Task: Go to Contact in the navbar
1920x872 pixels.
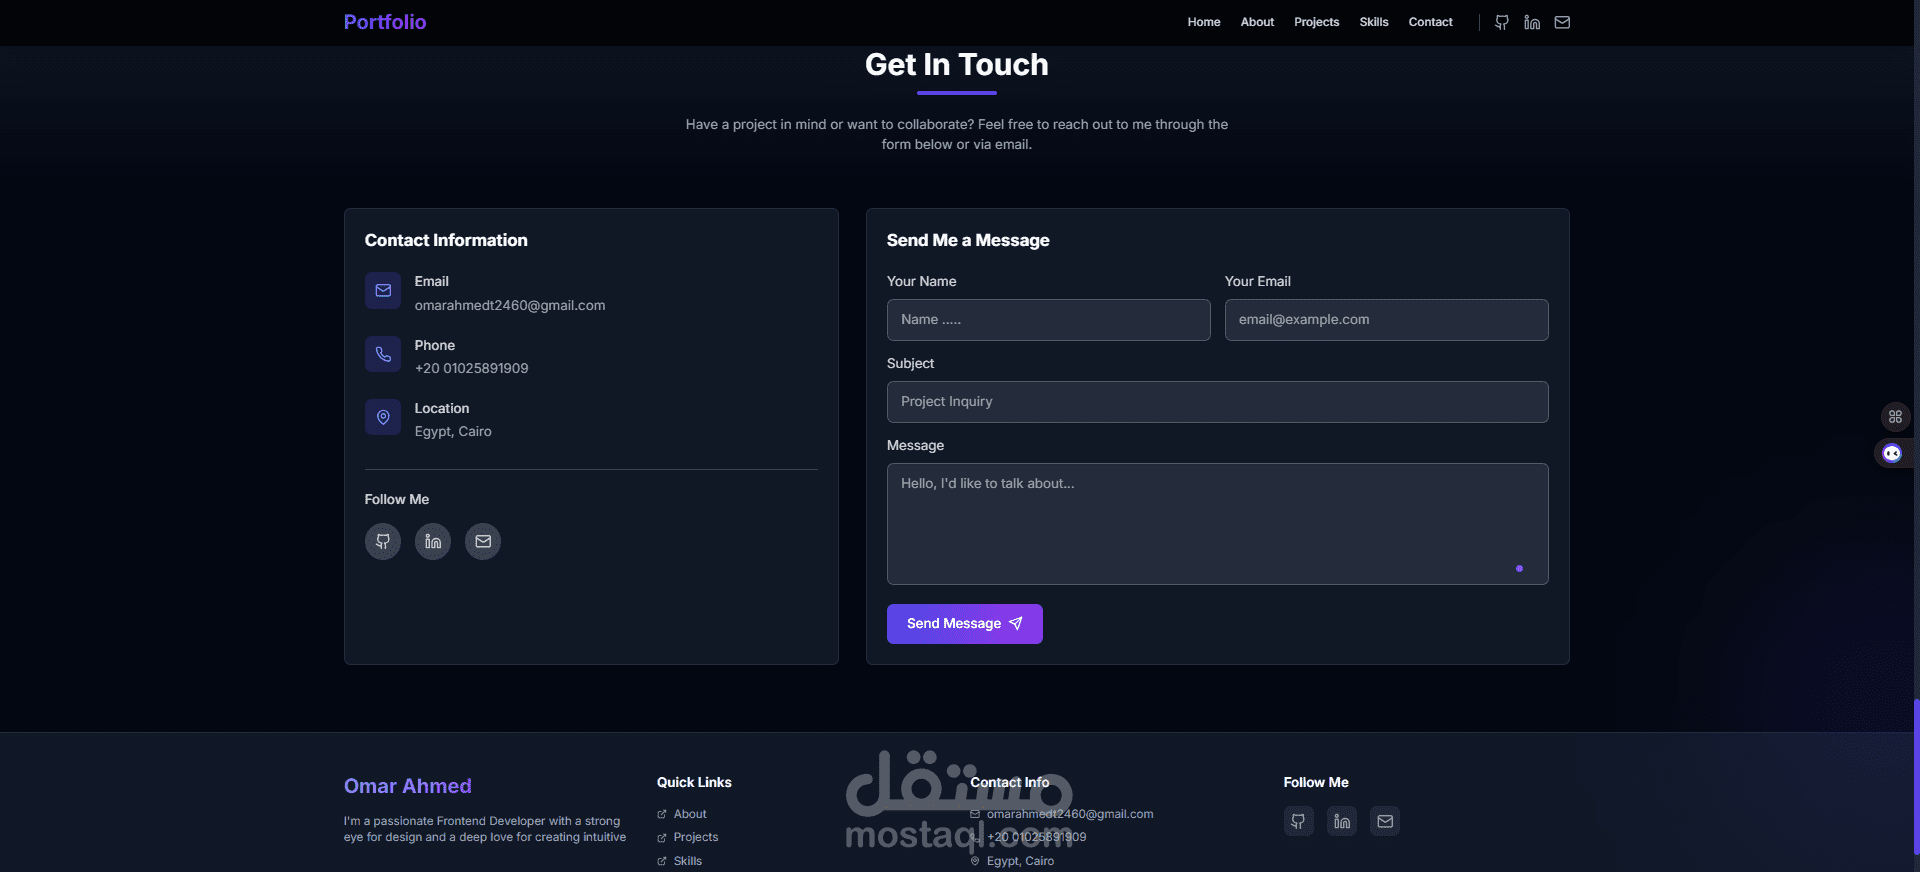Action: click(1430, 22)
